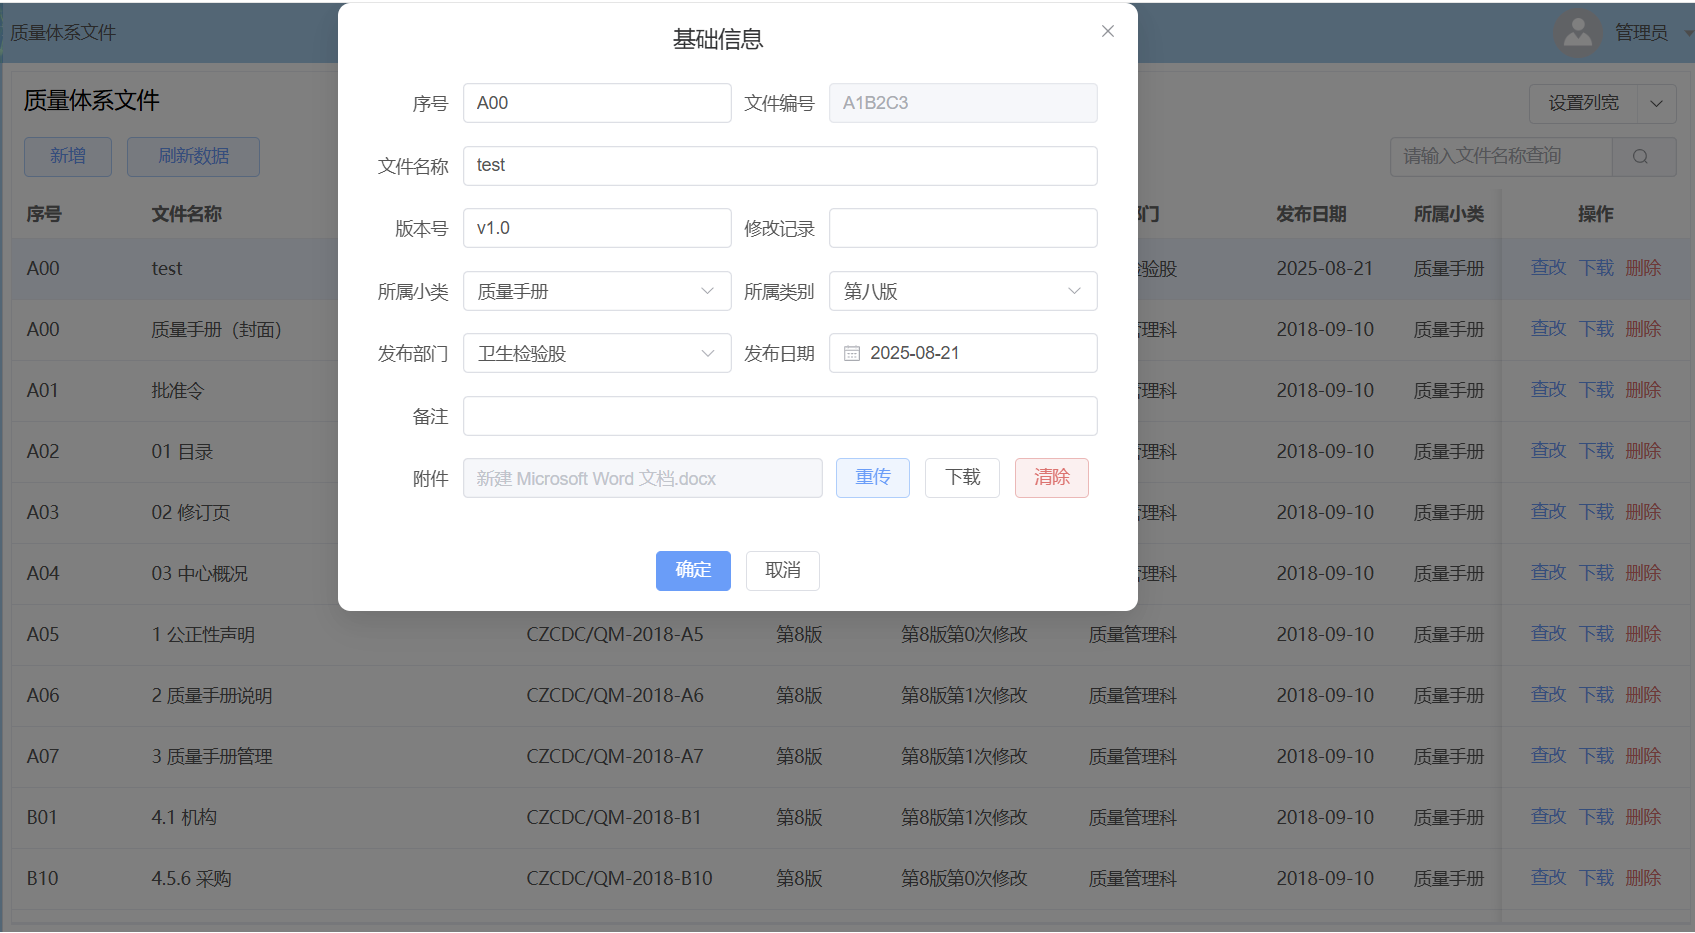Click the empty 修改记录 input field
The width and height of the screenshot is (1695, 933).
tap(963, 228)
